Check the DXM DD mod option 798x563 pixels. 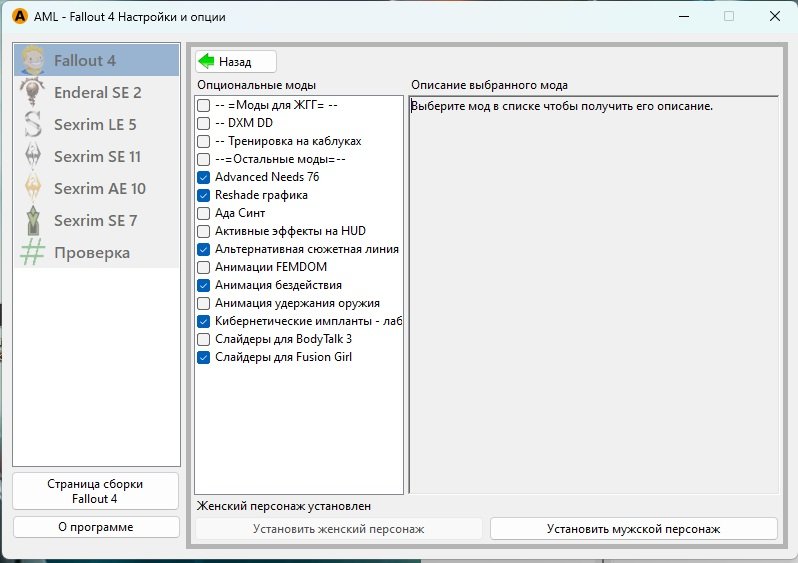(x=204, y=123)
